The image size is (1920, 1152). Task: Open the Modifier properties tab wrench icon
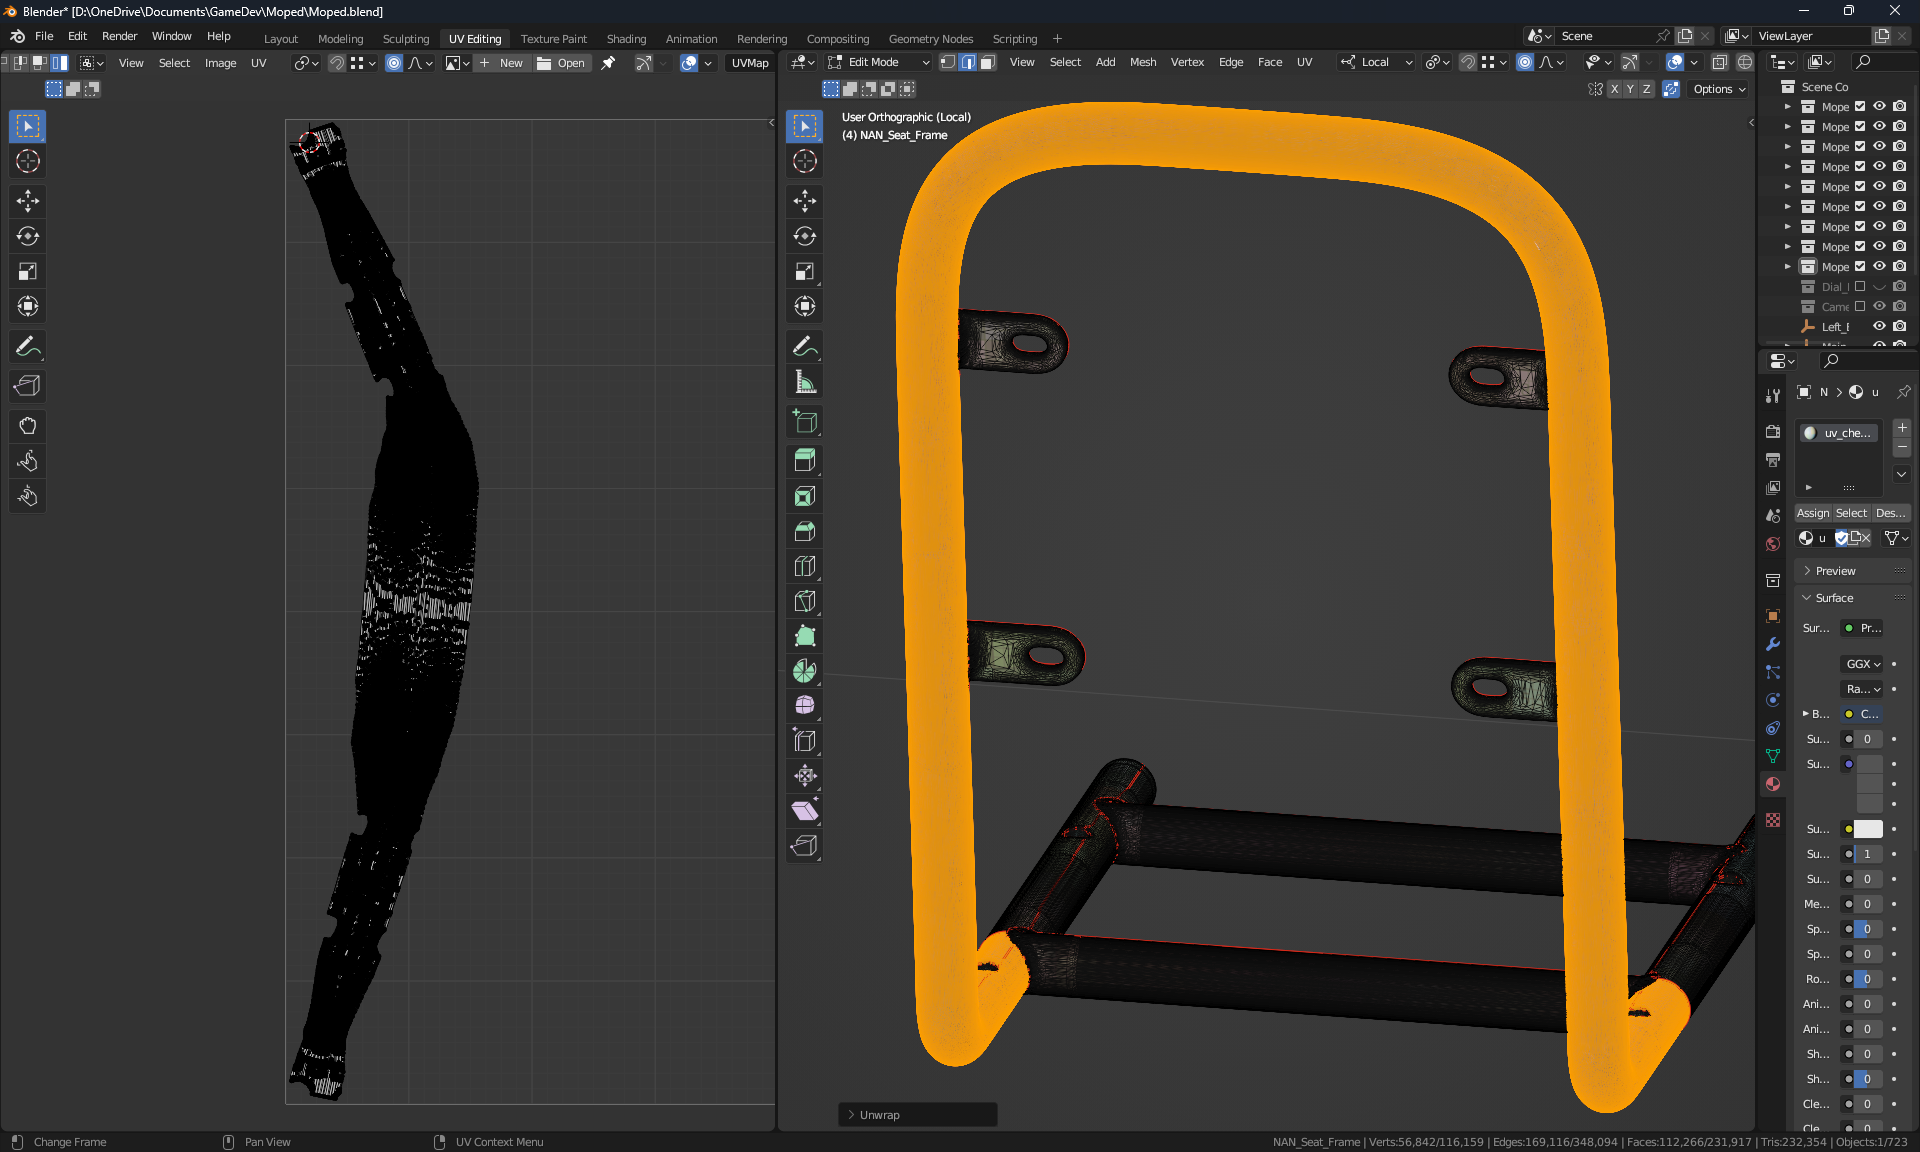[1773, 644]
